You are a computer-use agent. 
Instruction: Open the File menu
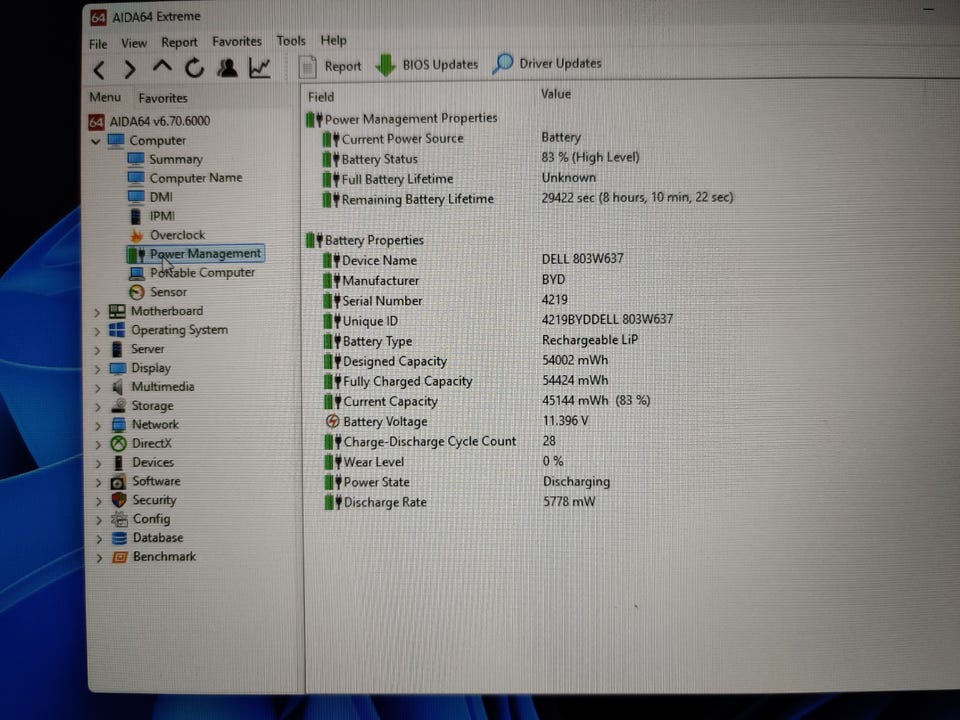98,43
